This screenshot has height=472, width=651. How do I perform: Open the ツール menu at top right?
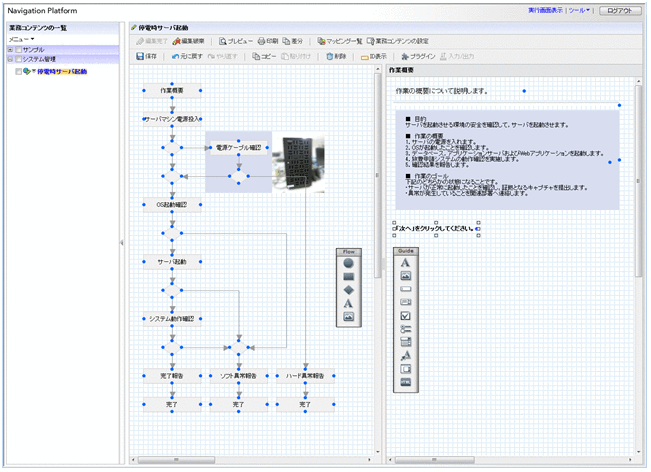click(x=578, y=9)
